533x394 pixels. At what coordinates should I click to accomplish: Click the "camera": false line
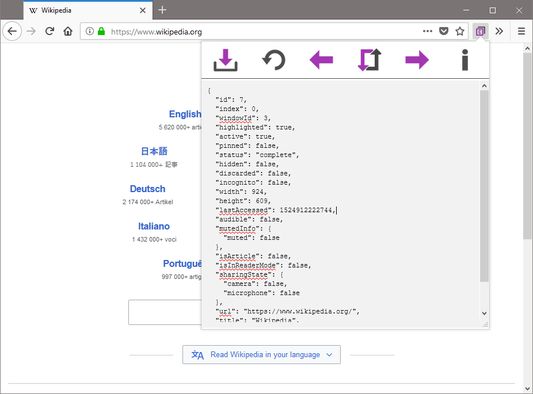255,284
